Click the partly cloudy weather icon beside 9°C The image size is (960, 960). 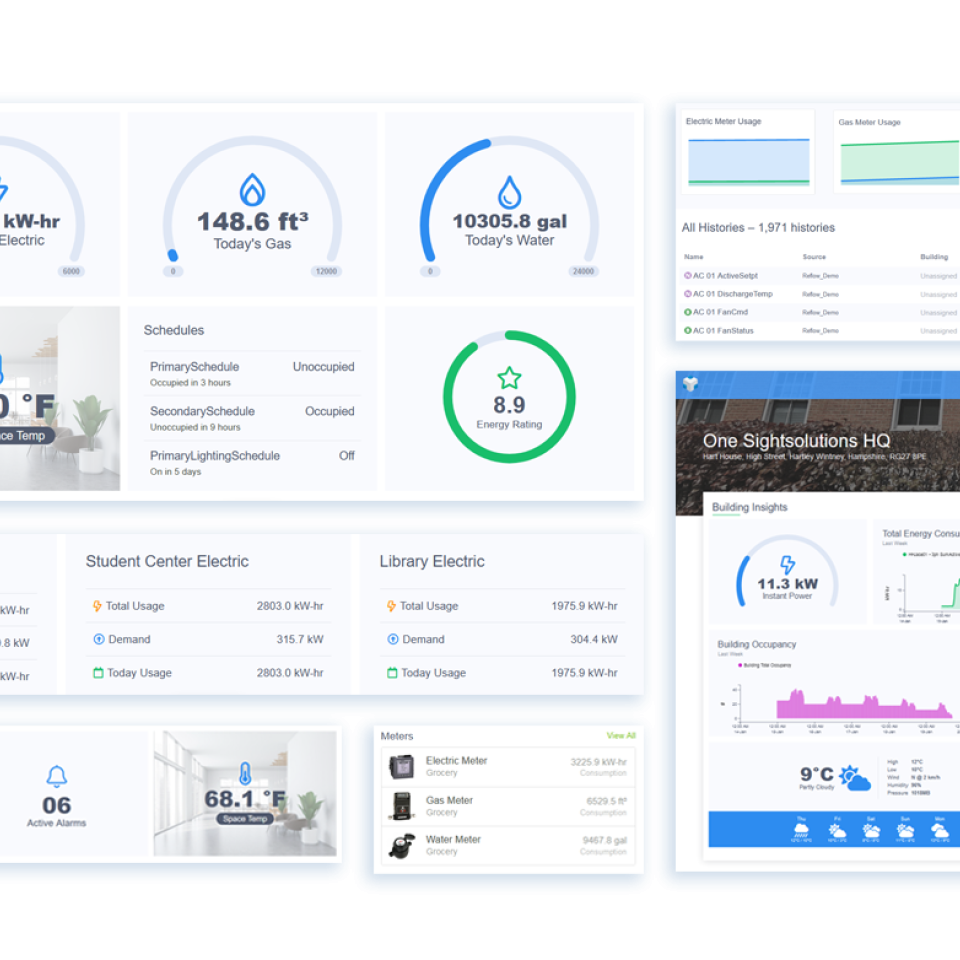click(855, 777)
